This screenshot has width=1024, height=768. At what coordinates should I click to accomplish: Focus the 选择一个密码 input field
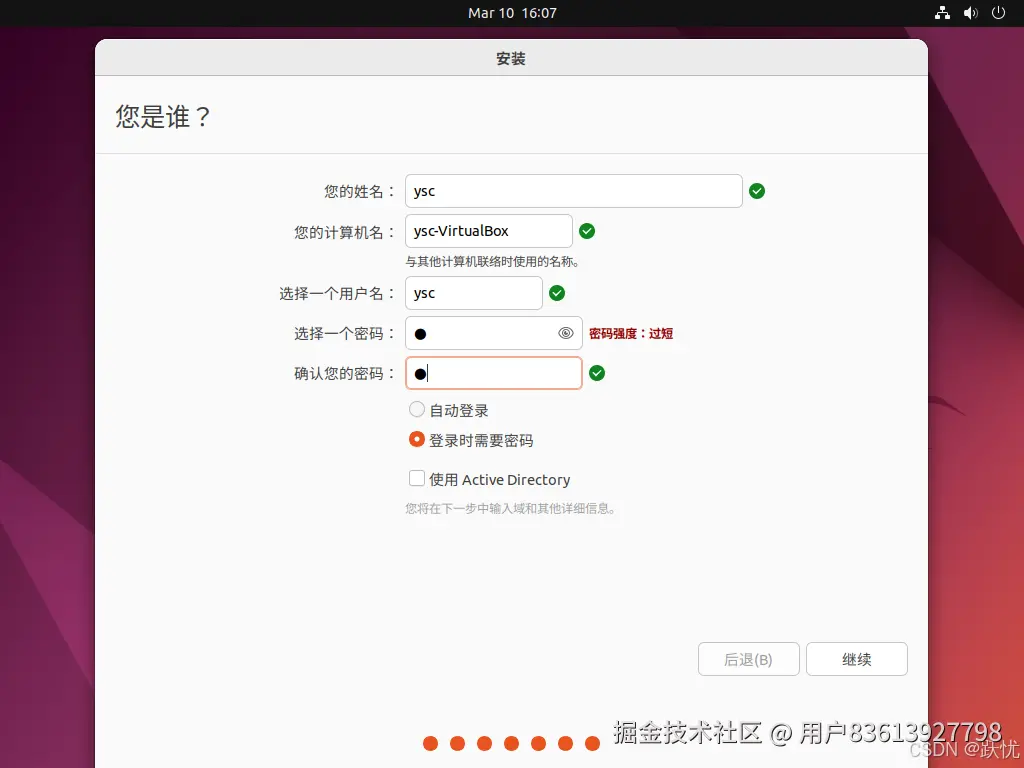point(494,333)
